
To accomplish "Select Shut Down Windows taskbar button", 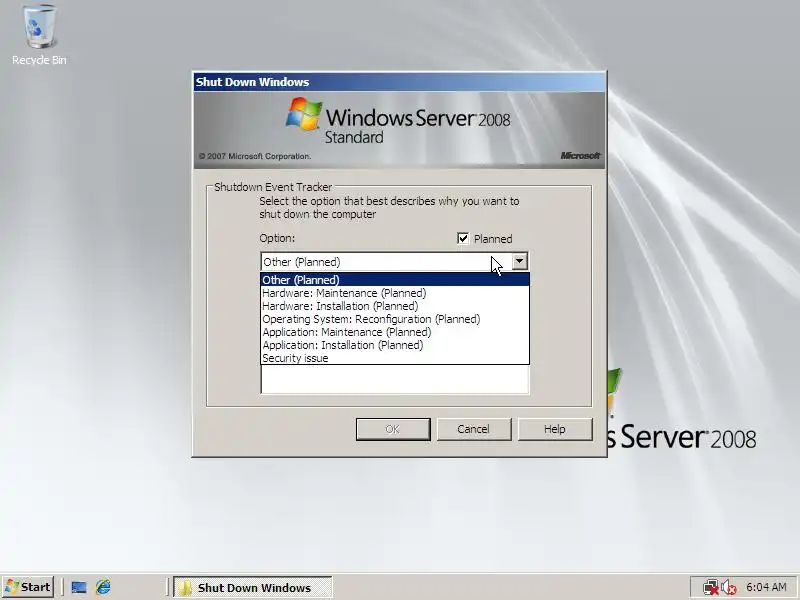I will tap(253, 587).
